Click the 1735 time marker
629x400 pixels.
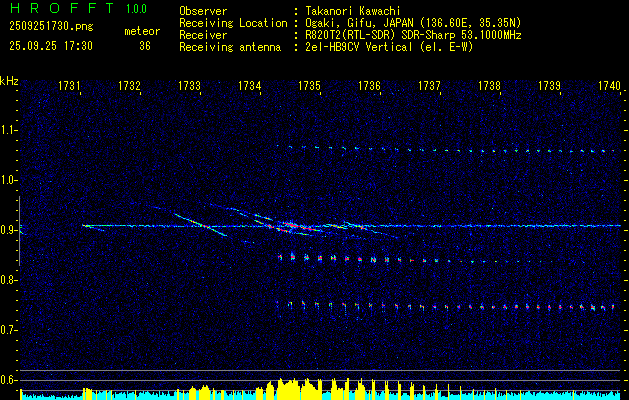[x=309, y=86]
